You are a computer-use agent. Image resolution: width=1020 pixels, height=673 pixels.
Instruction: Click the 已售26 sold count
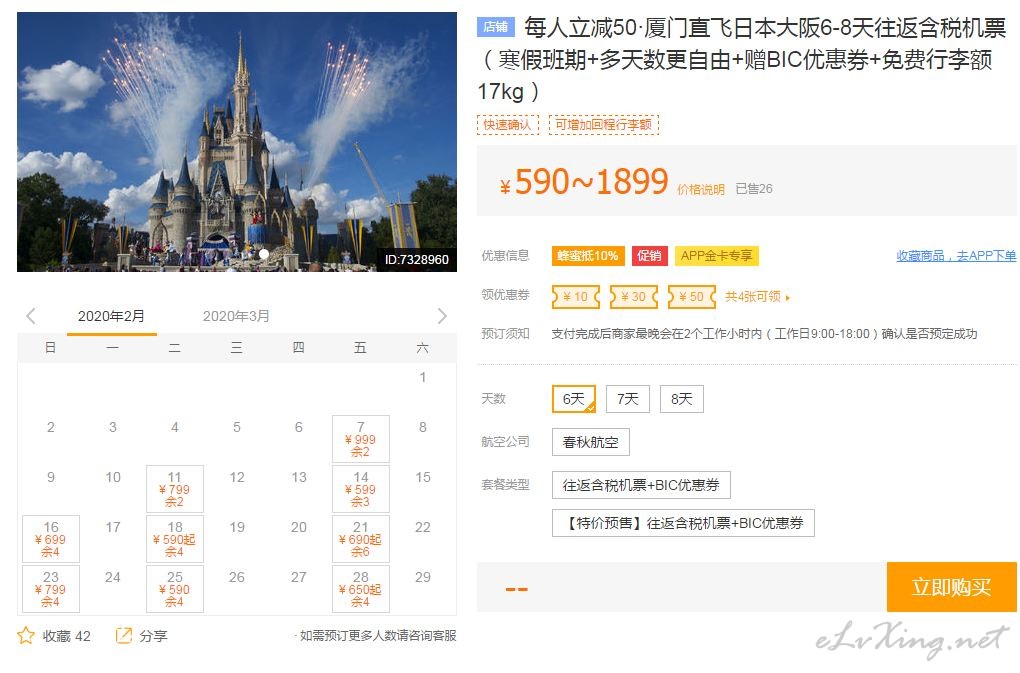[x=754, y=189]
